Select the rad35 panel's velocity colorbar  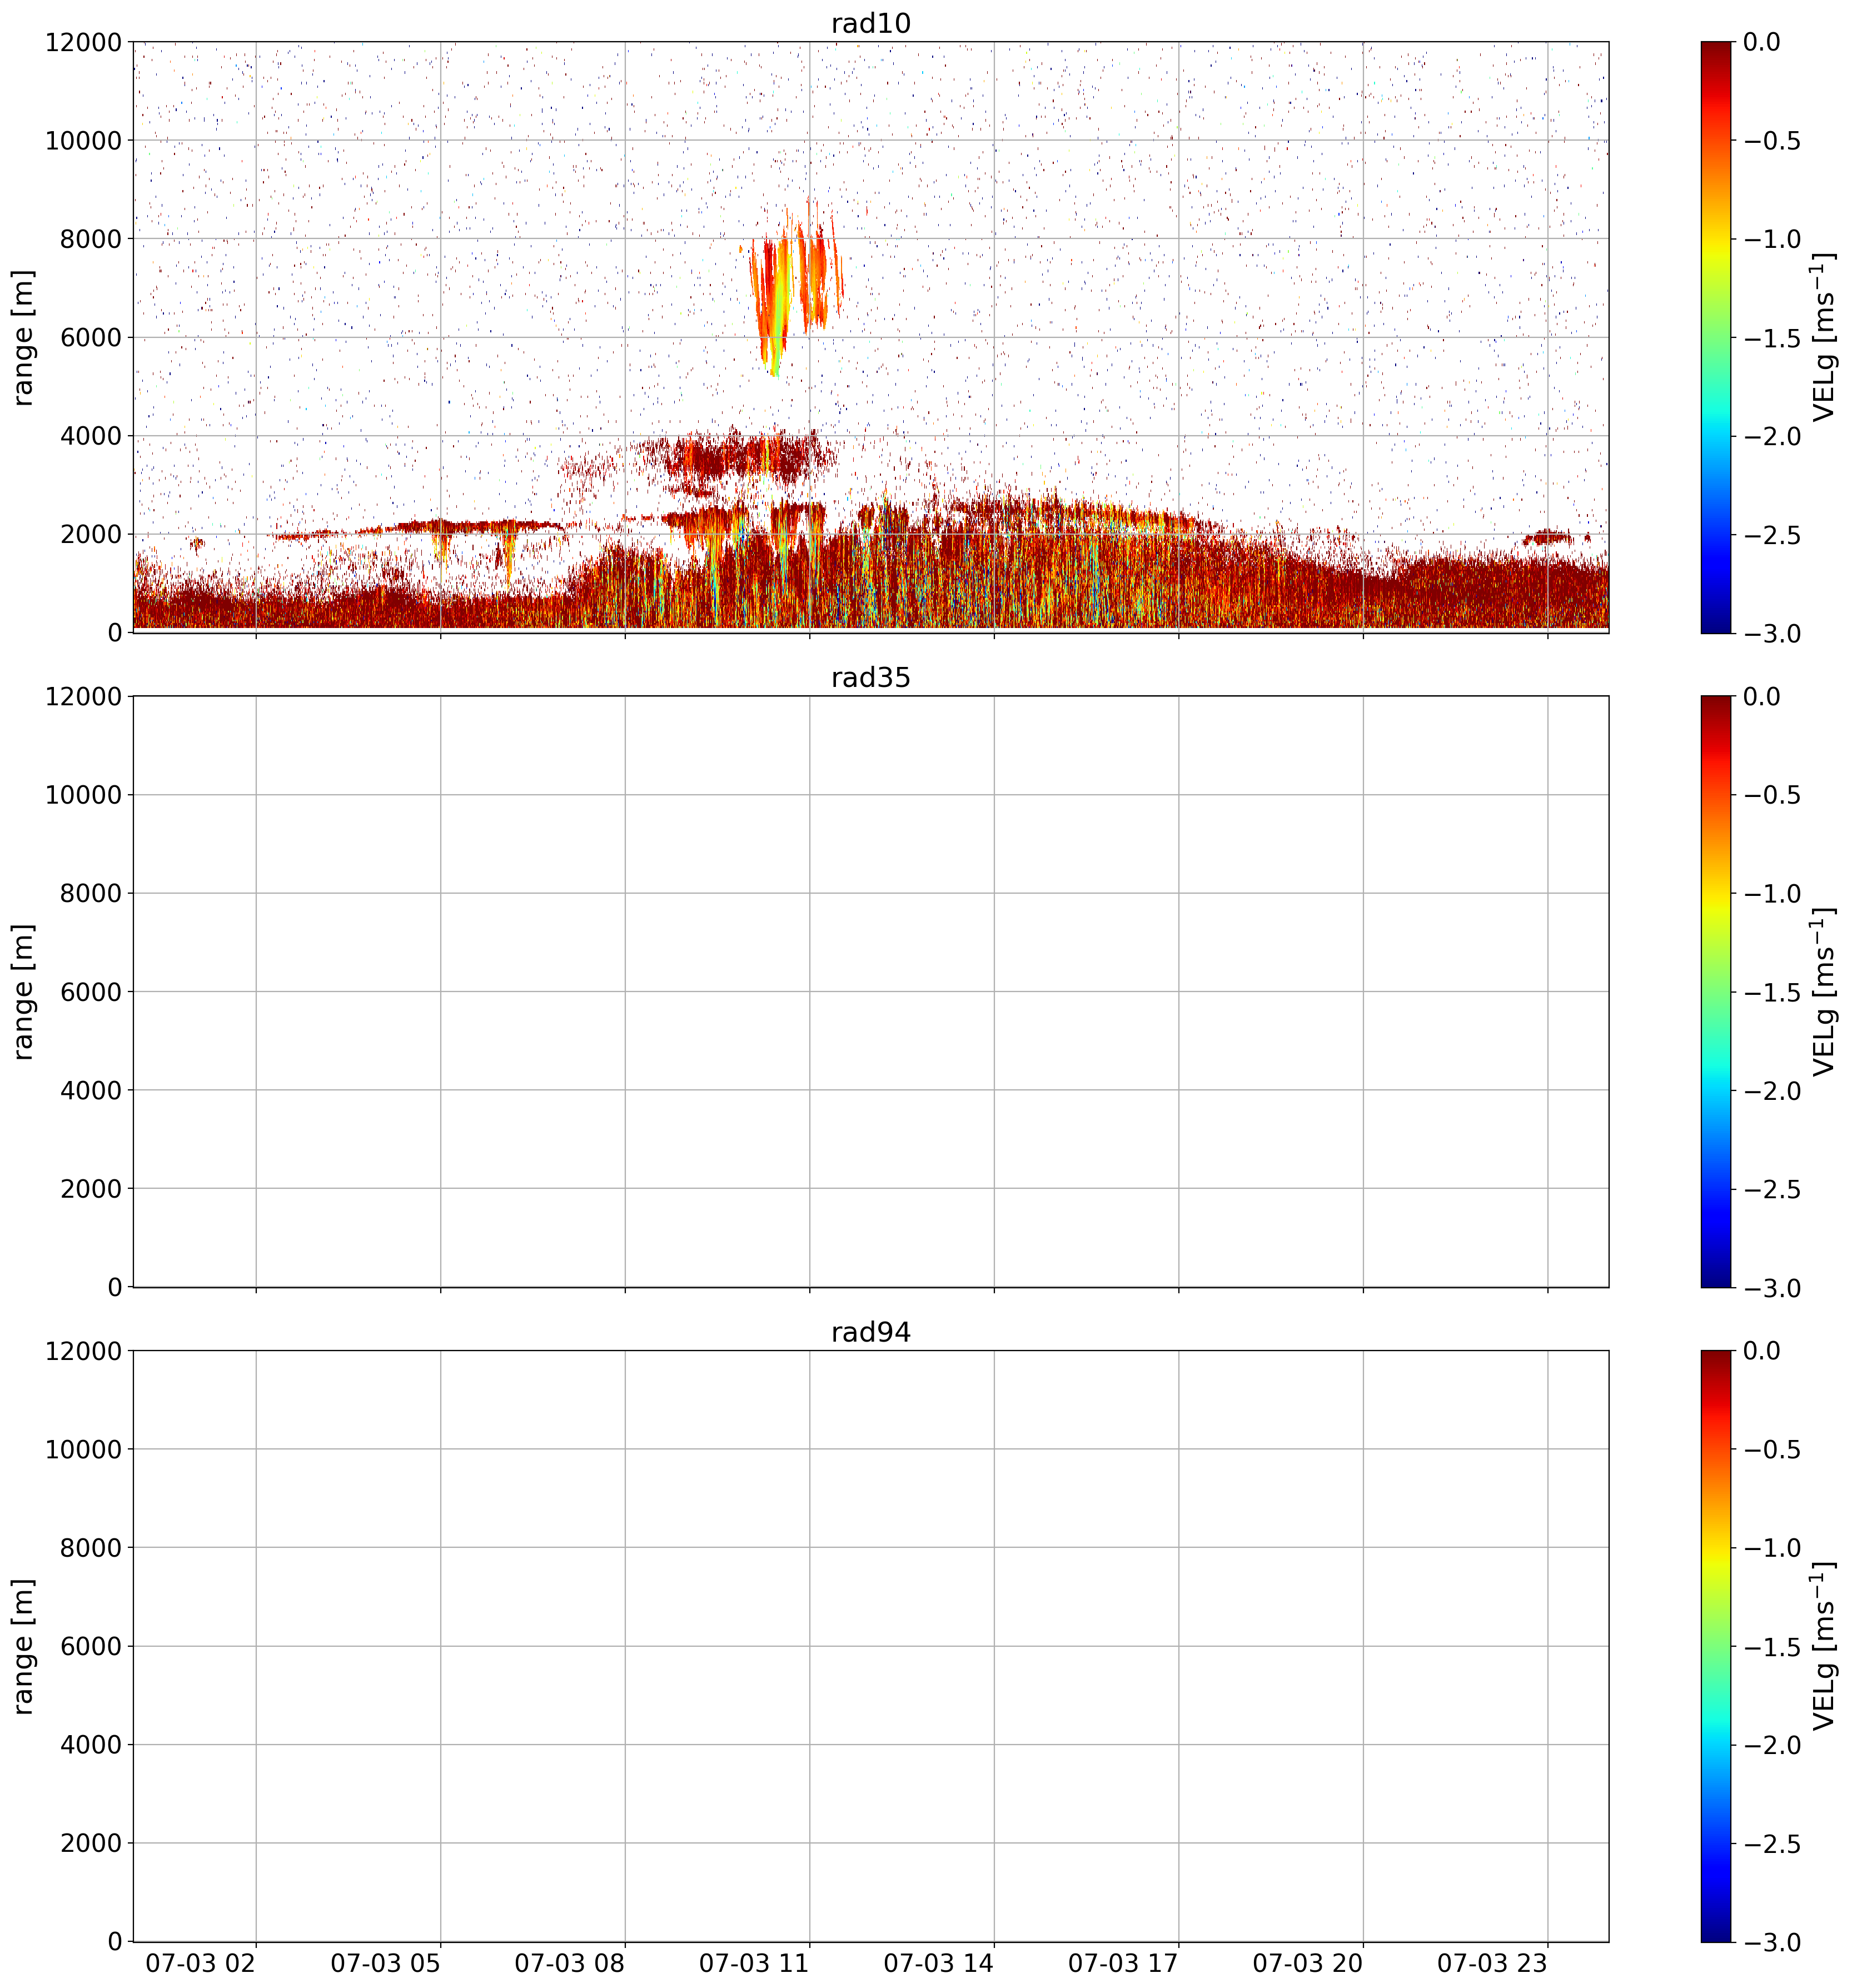pyautogui.click(x=1715, y=992)
